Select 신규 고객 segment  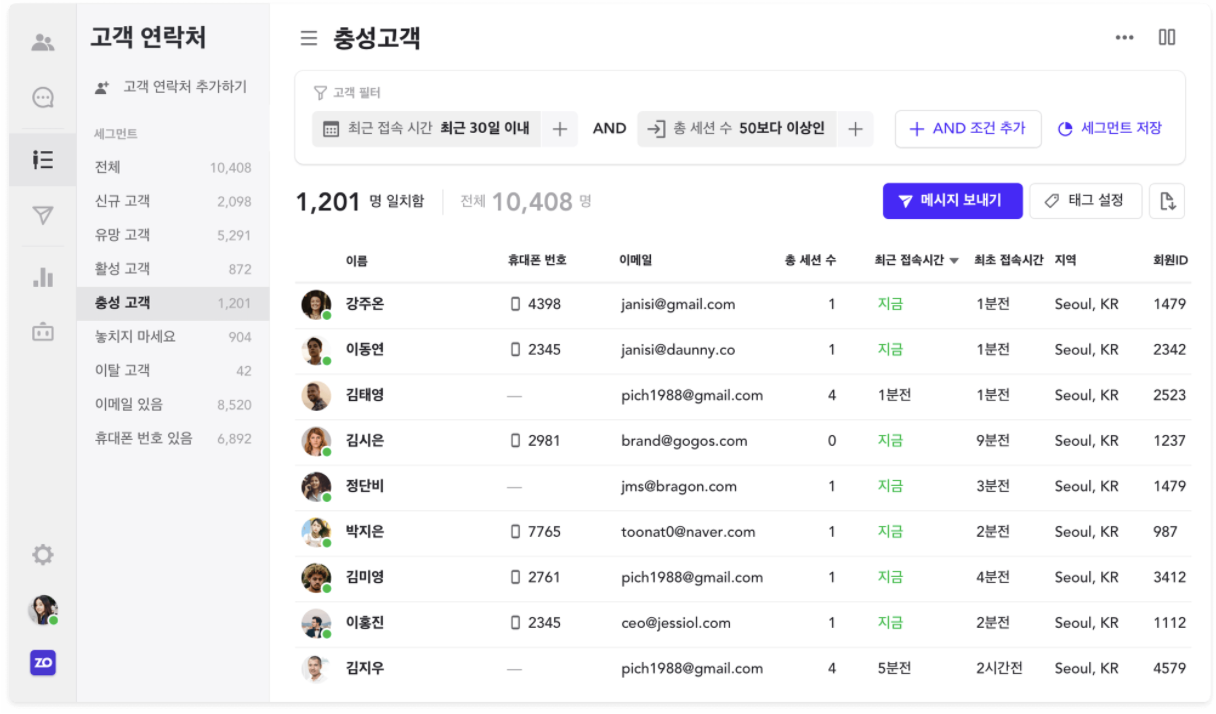pyautogui.click(x=122, y=201)
